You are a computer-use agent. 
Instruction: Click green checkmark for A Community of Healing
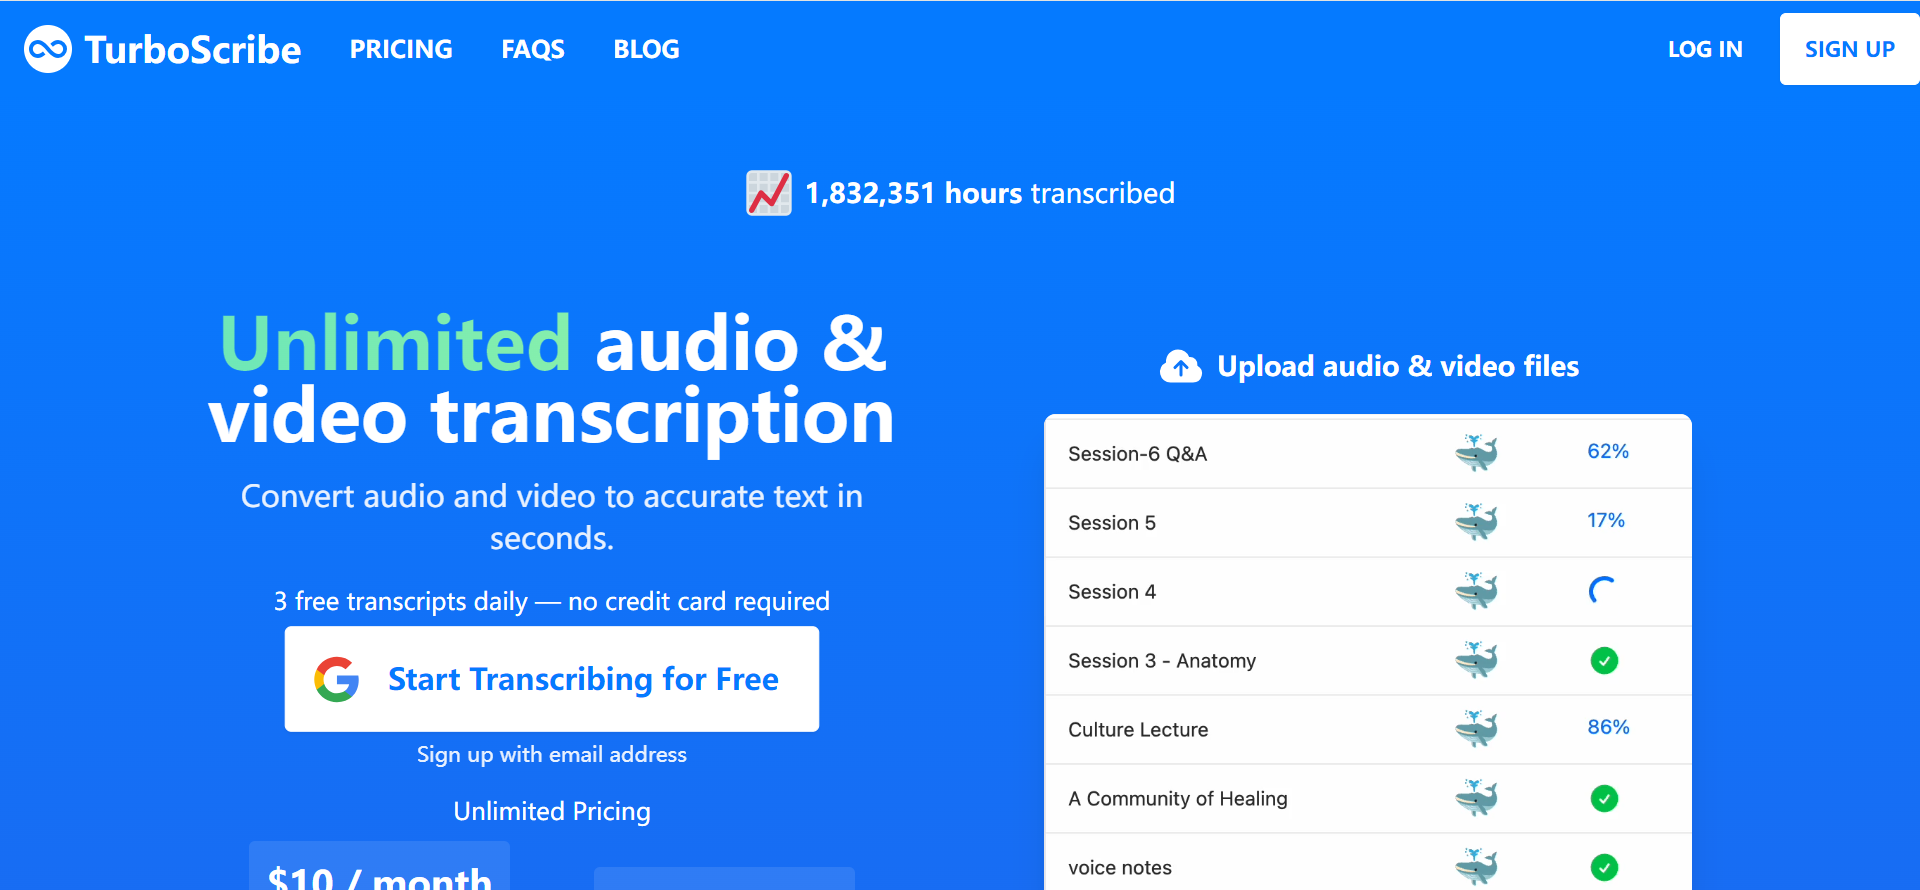click(x=1604, y=798)
